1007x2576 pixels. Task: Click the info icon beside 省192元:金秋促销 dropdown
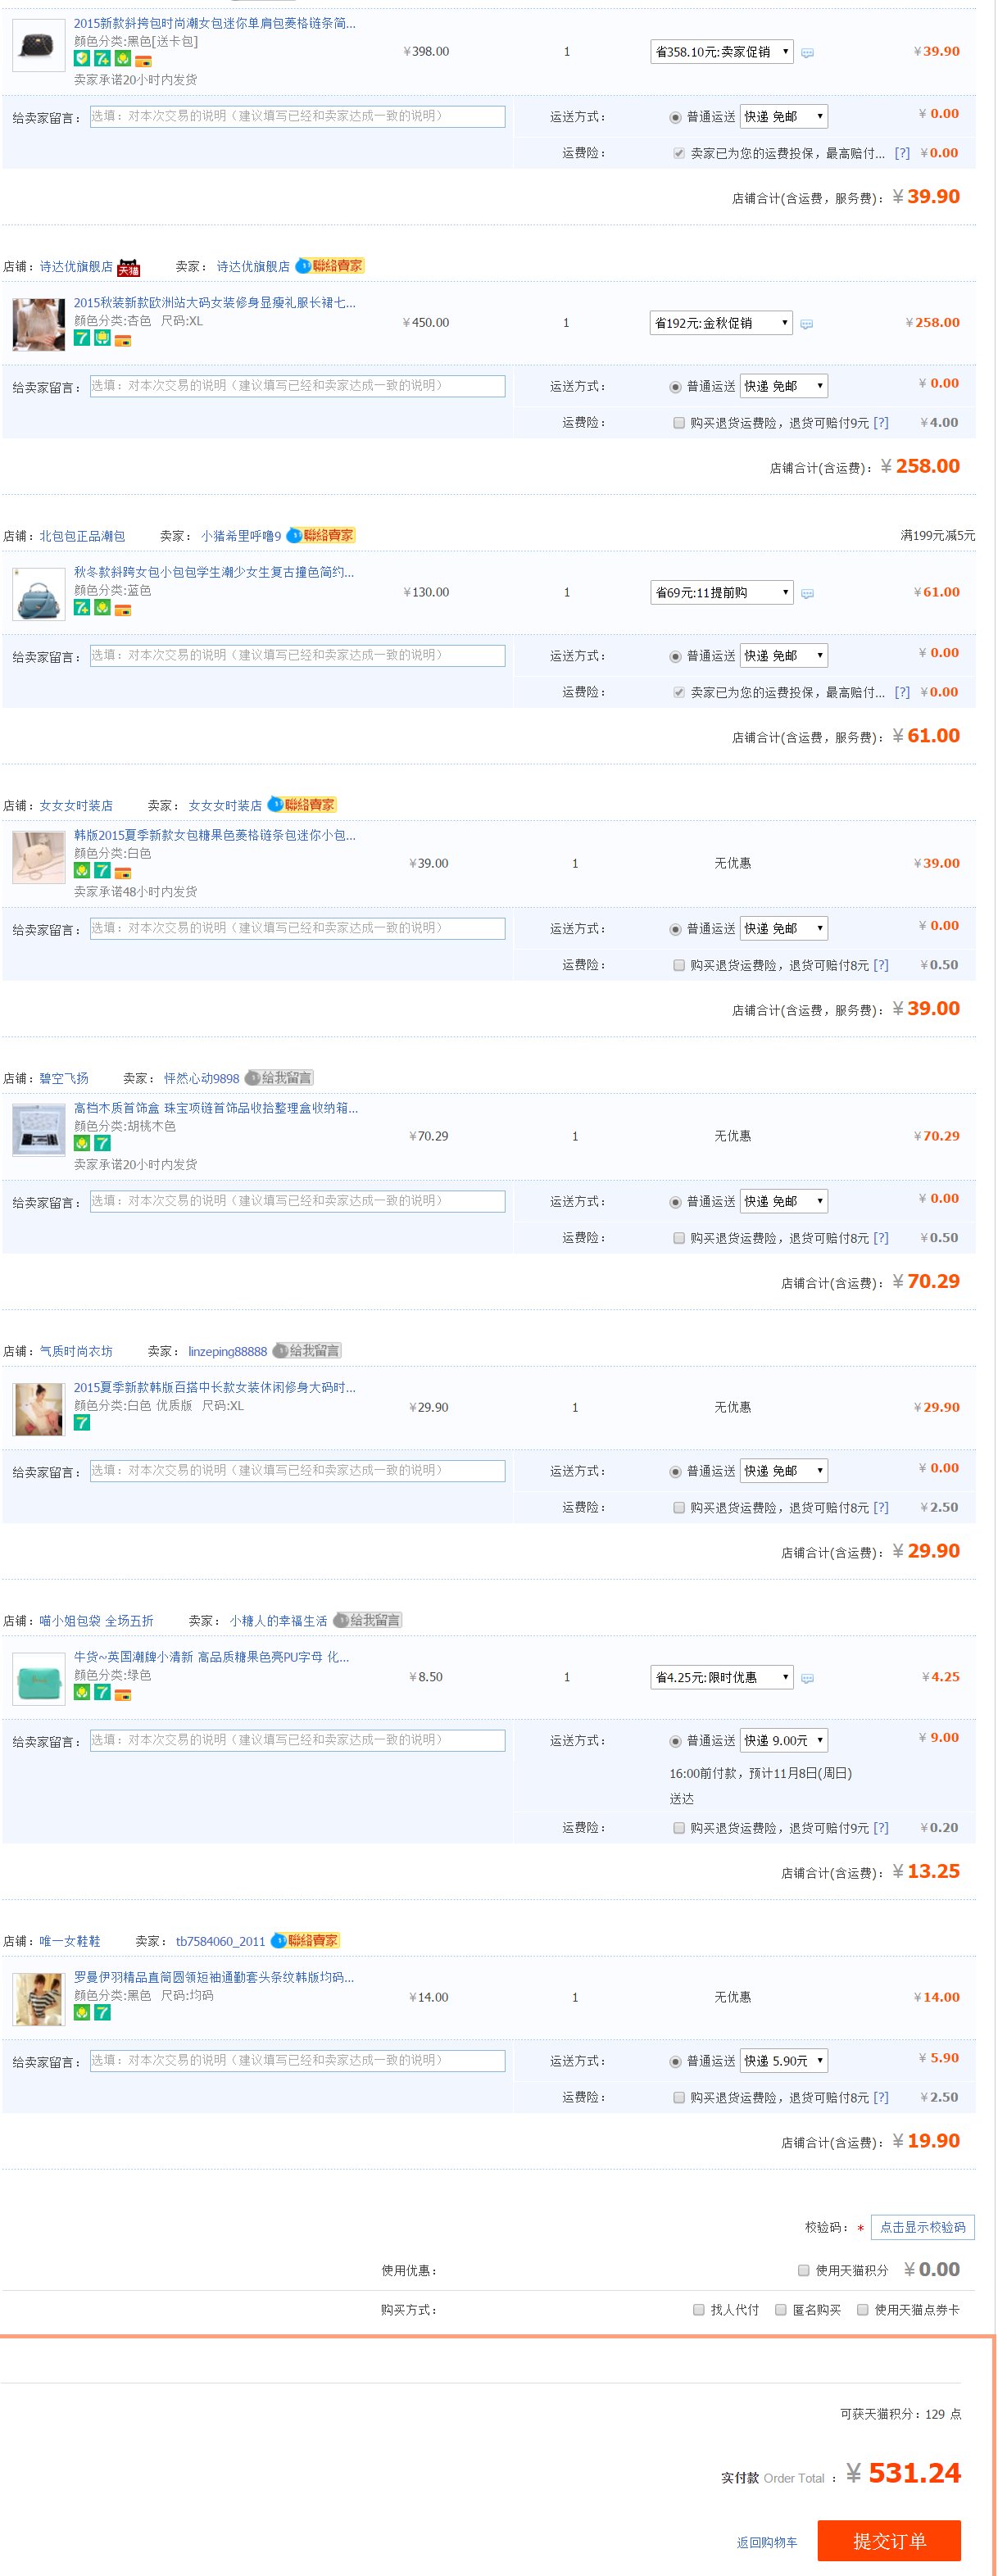[807, 324]
